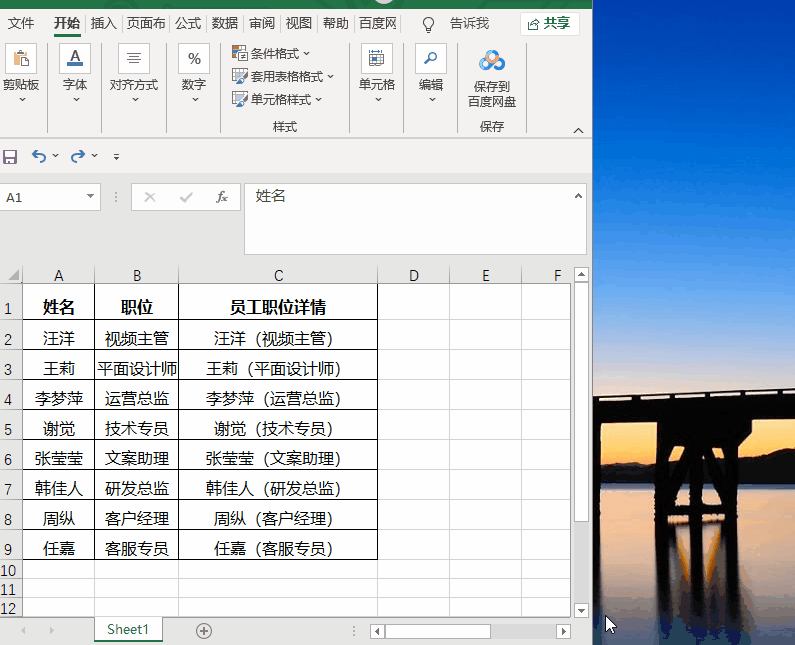The width and height of the screenshot is (795, 645).
Task: Select cell 汪洋 in column A
Action: 59,335
